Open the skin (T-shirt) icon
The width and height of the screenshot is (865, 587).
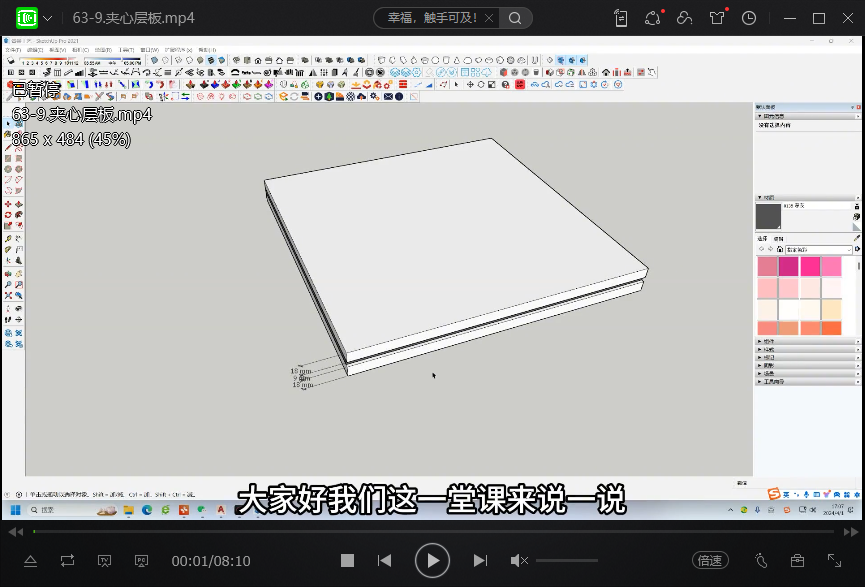717,18
